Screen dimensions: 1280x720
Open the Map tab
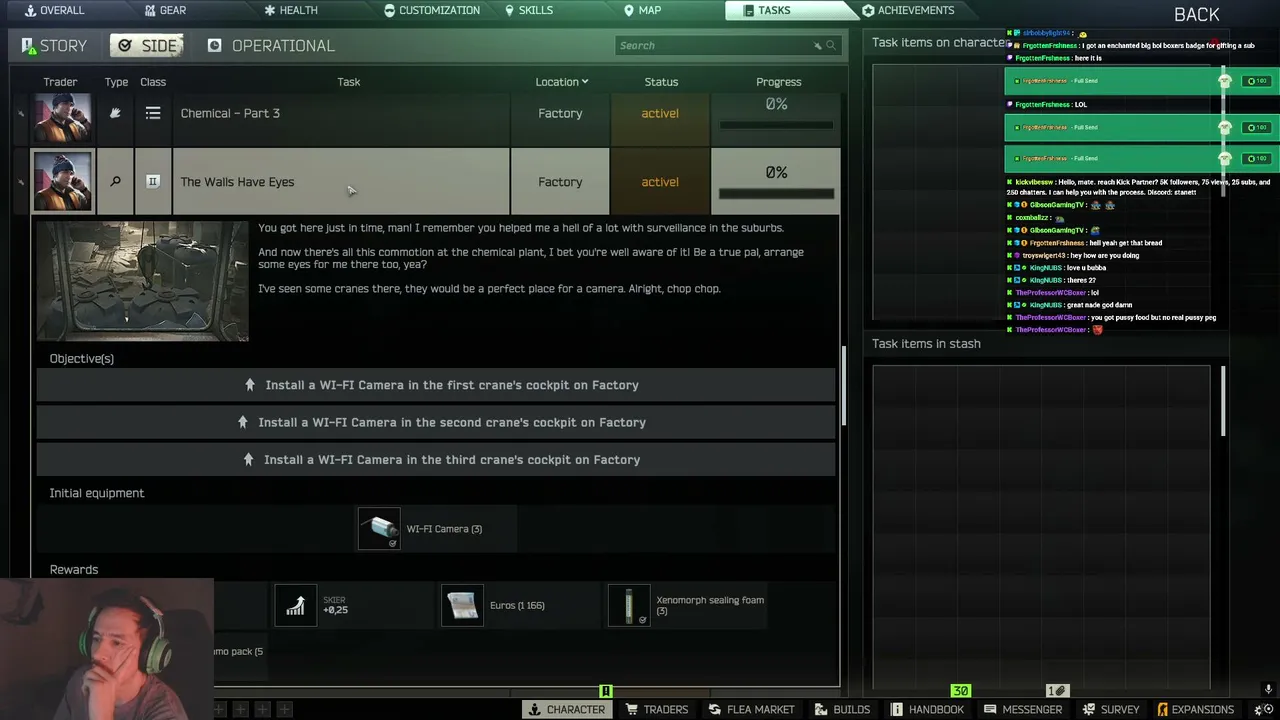click(x=642, y=10)
